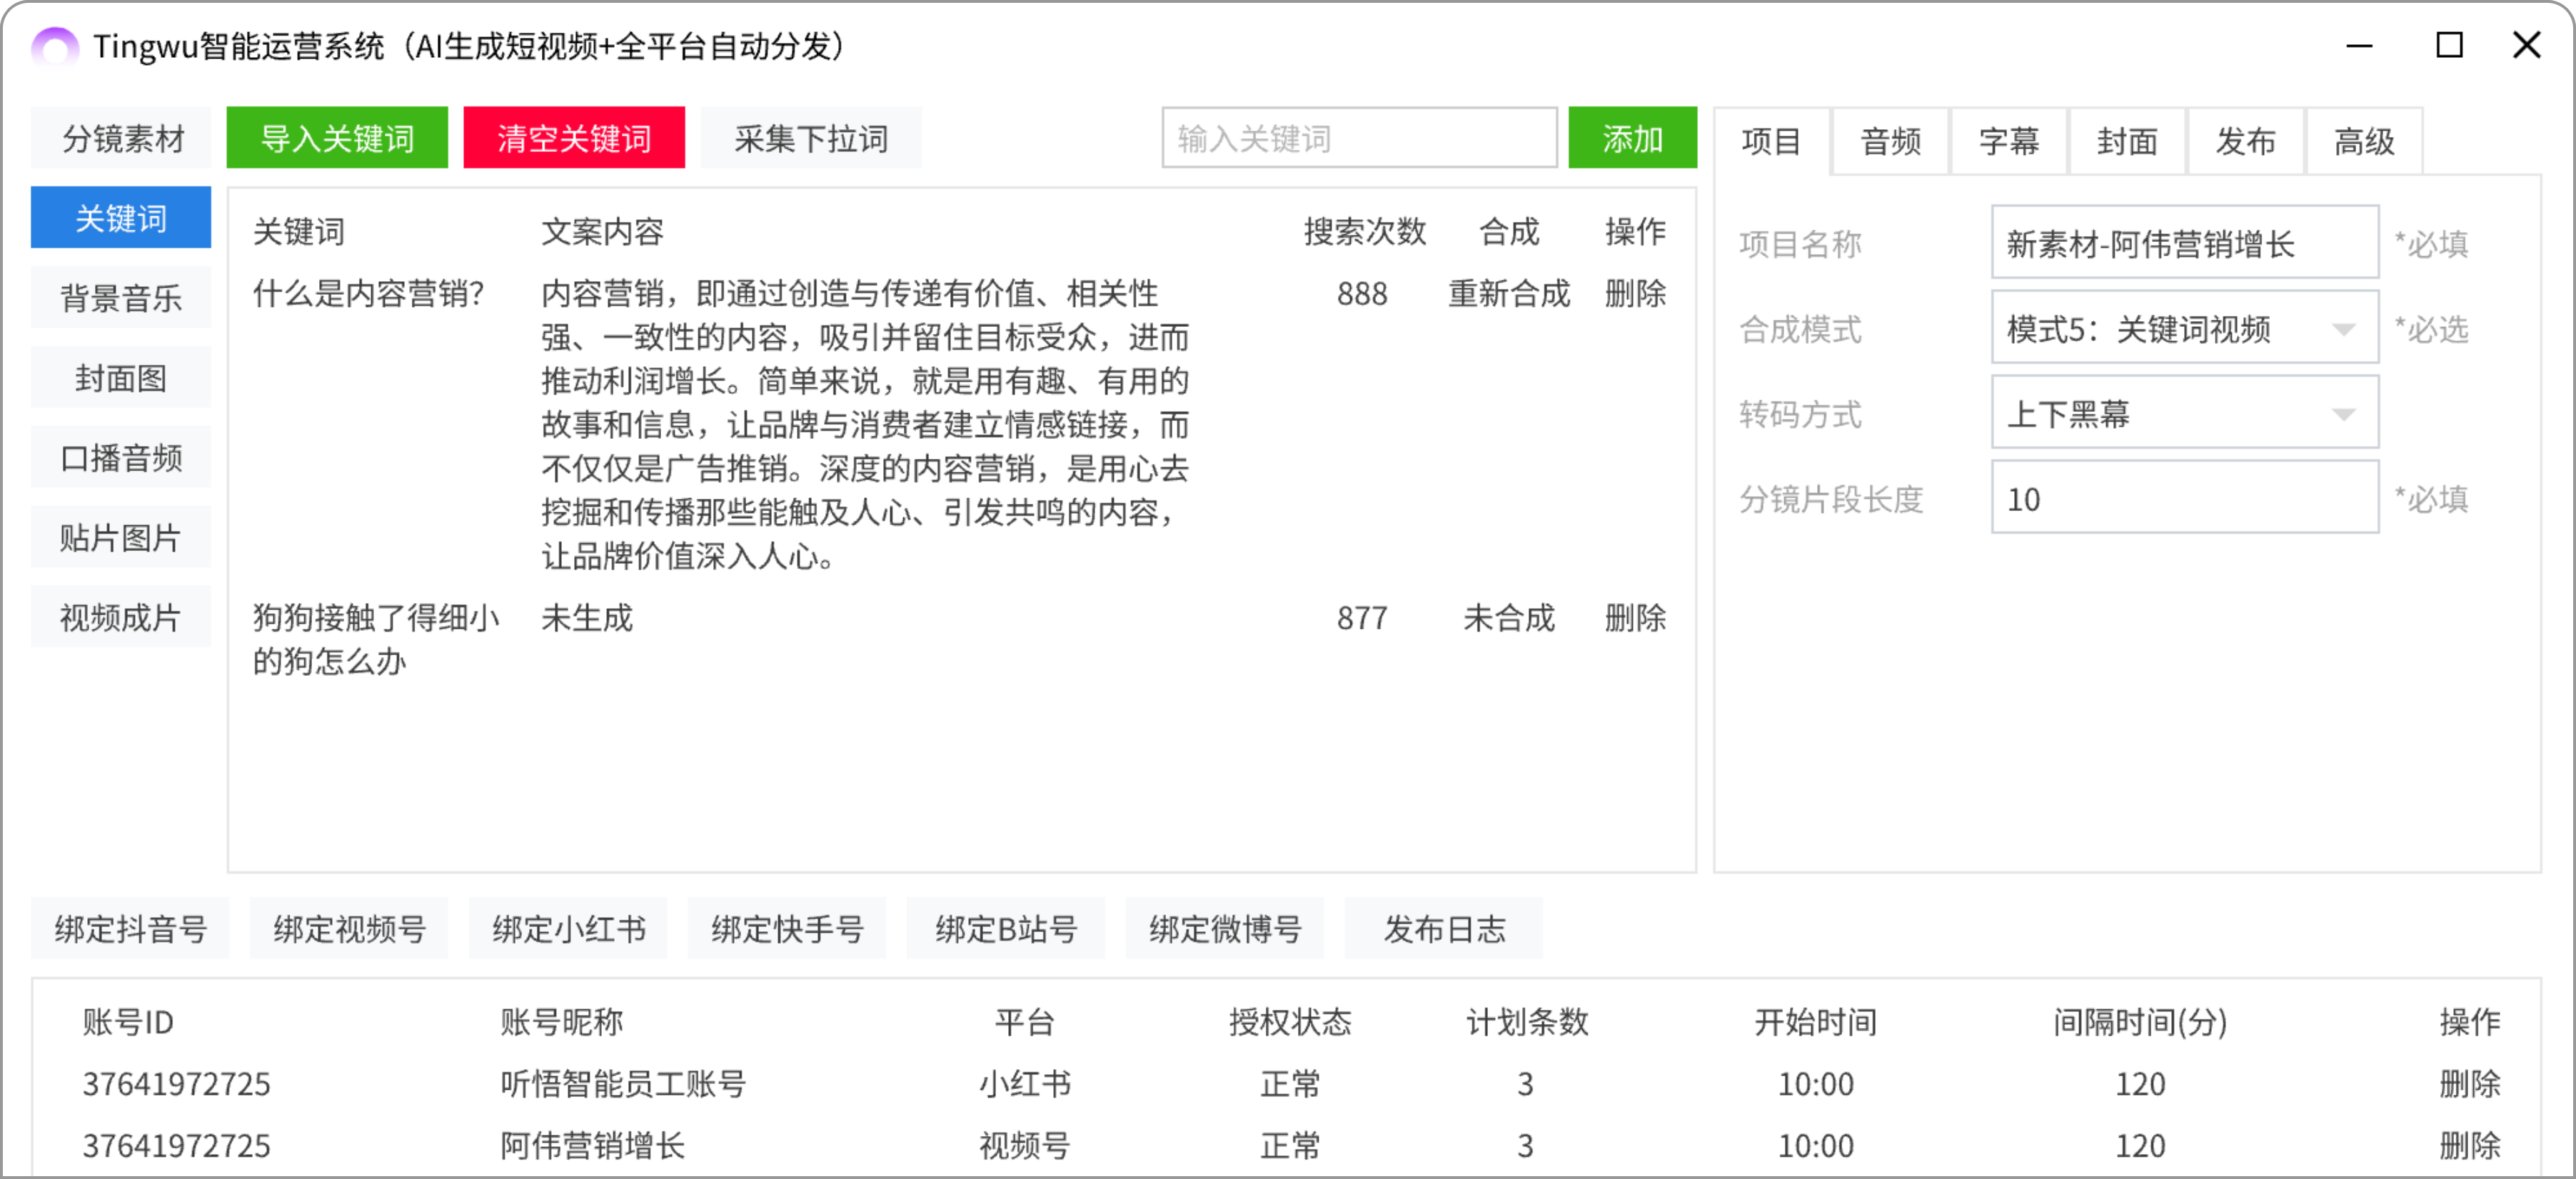Viewport: 2576px width, 1179px height.
Task: Click the 视频号 platform cell
Action: click(x=1024, y=1146)
